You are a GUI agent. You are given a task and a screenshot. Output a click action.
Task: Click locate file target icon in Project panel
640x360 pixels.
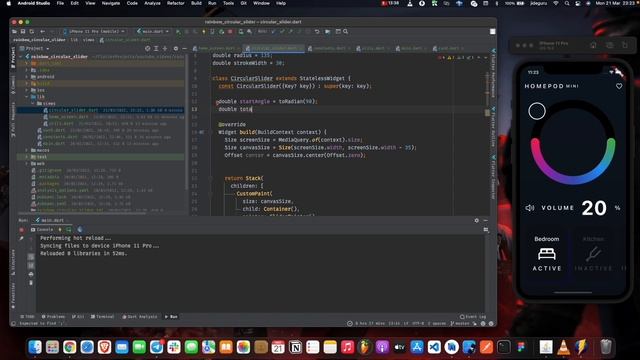pos(147,48)
